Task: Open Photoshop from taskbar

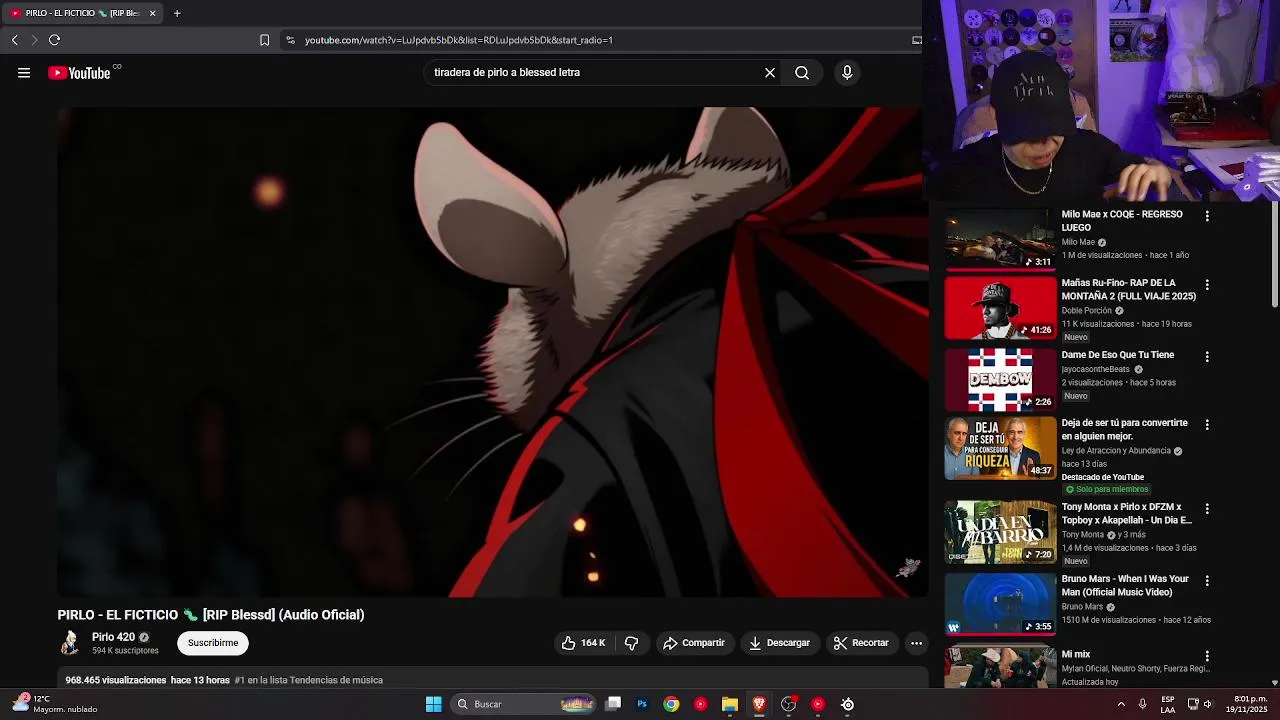Action: click(642, 704)
